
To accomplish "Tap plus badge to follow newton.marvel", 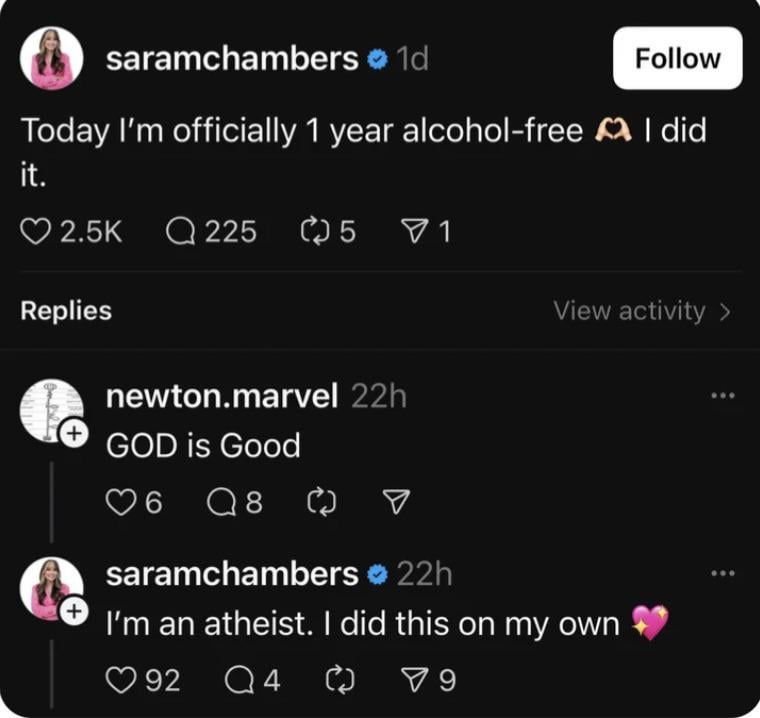I will 72,433.
